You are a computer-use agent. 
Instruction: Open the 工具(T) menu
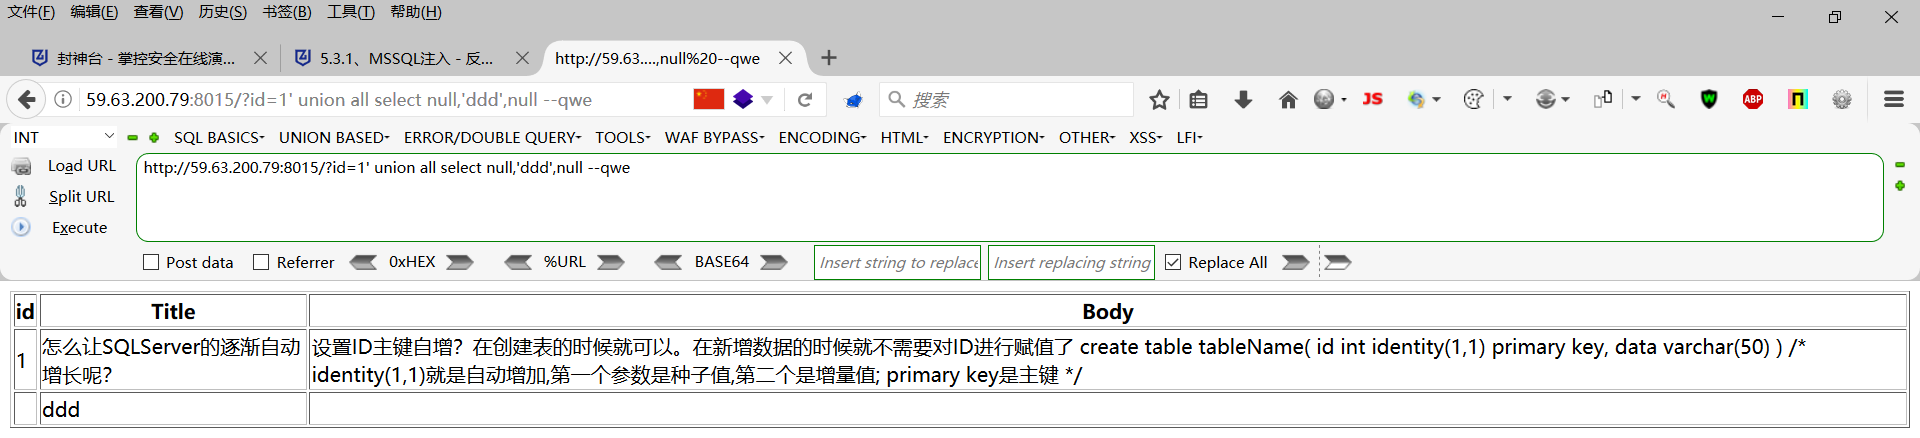(x=351, y=12)
